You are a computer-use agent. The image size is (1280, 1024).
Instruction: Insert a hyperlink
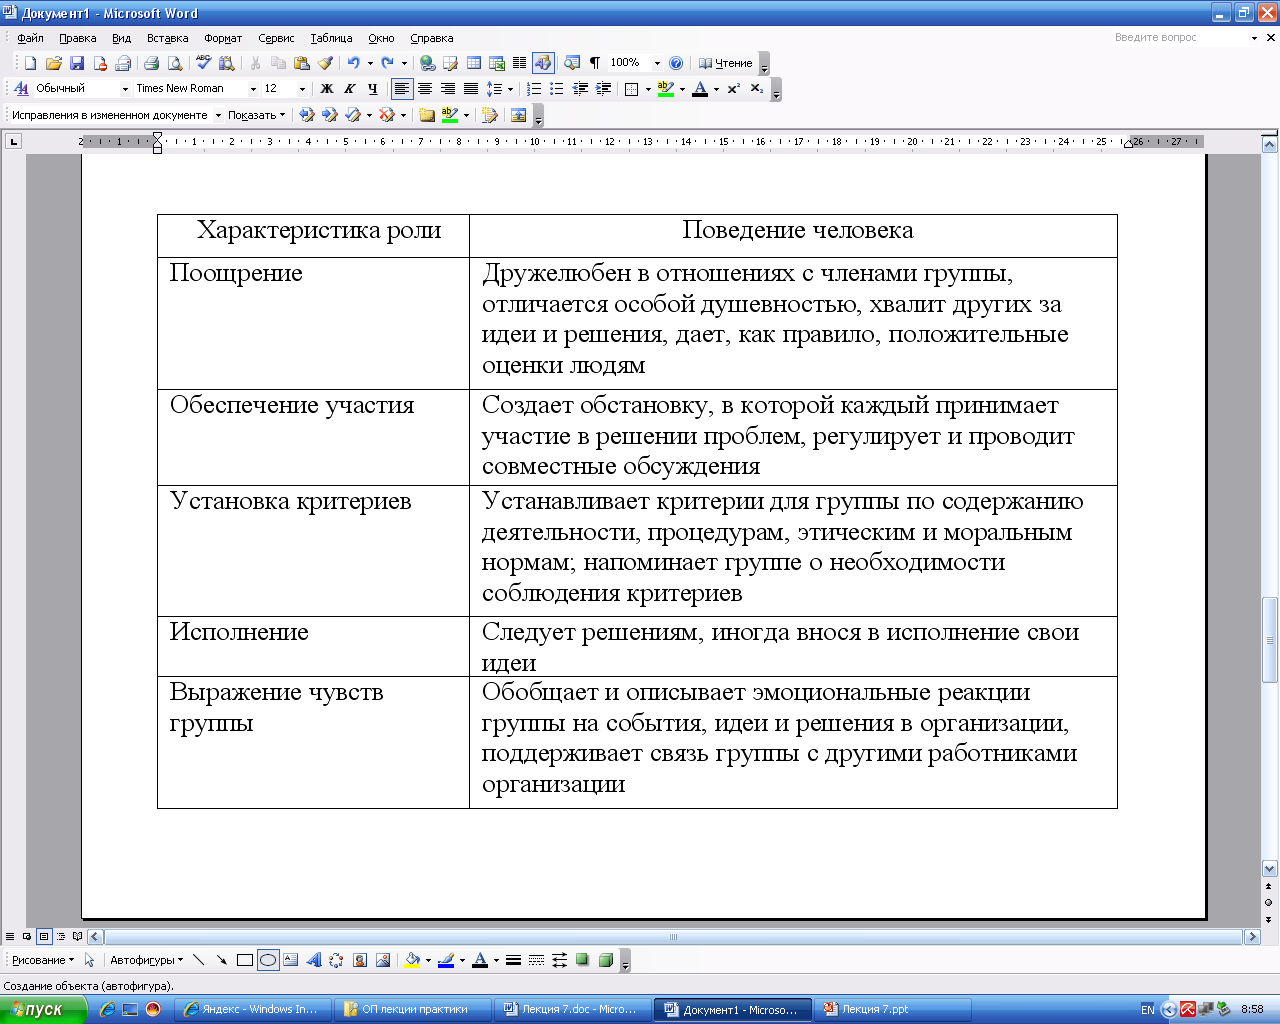point(427,63)
